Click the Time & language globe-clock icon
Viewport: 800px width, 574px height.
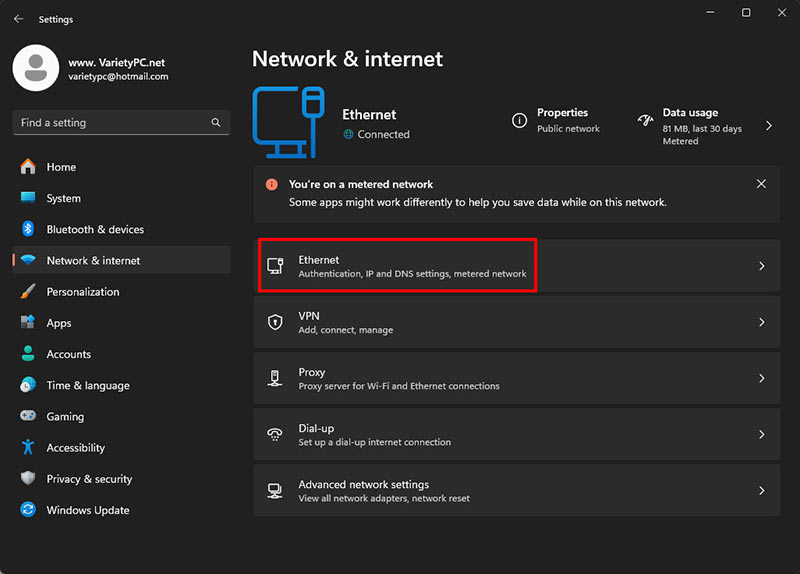pyautogui.click(x=28, y=385)
